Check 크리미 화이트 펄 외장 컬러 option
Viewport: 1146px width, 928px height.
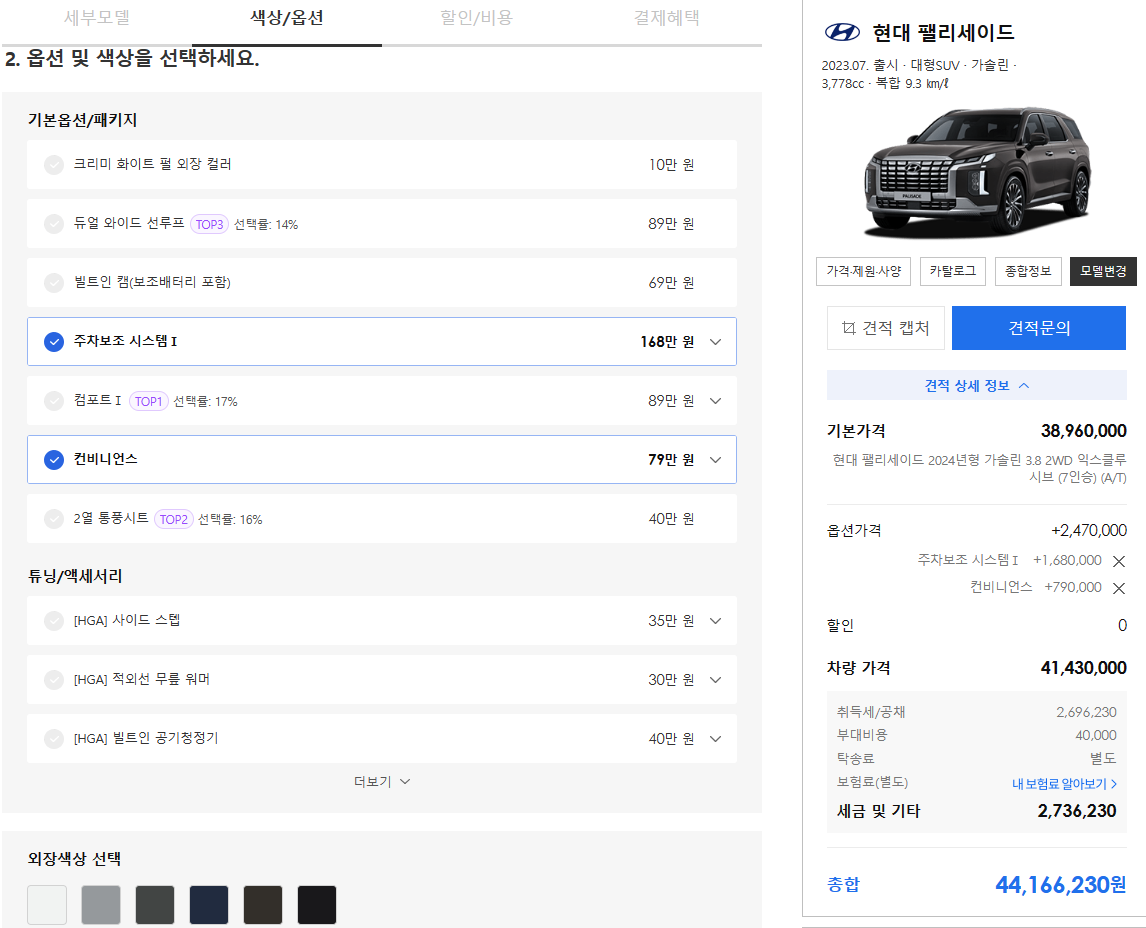[x=53, y=164]
